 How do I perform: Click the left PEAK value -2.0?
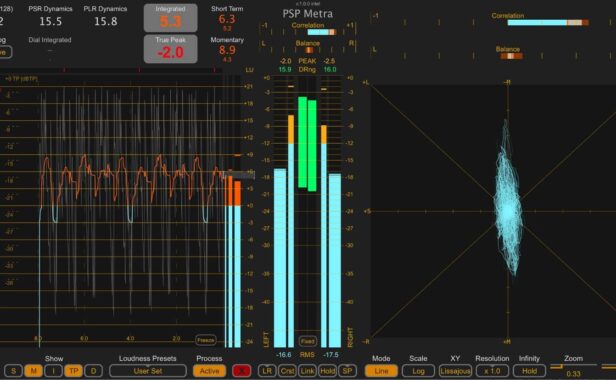tap(285, 61)
